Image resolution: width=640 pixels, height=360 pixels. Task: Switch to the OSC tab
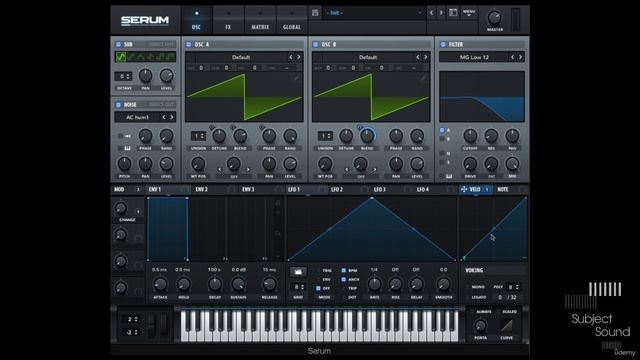[x=196, y=20]
